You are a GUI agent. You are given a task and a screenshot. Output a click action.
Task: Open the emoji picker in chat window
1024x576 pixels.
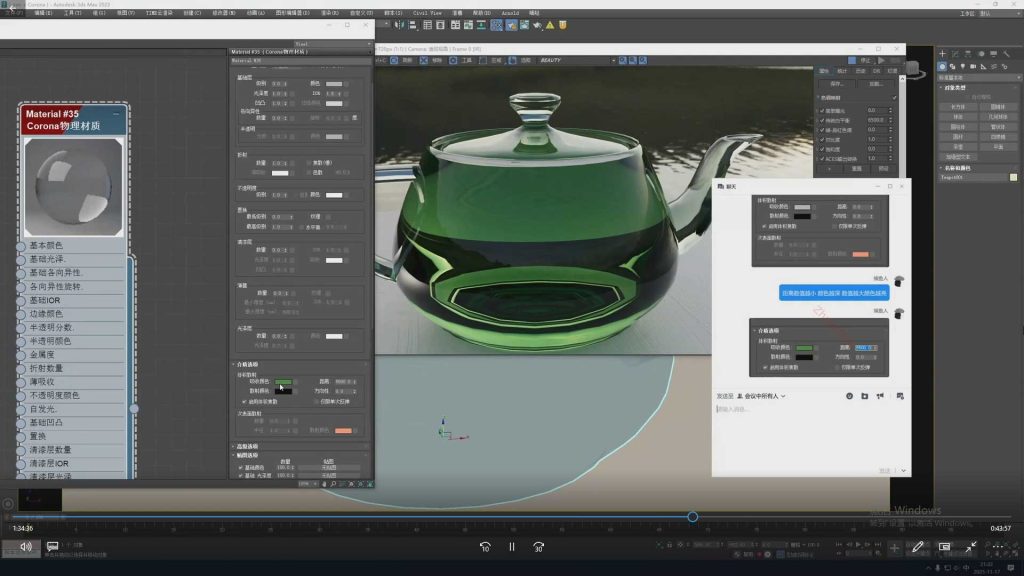849,396
